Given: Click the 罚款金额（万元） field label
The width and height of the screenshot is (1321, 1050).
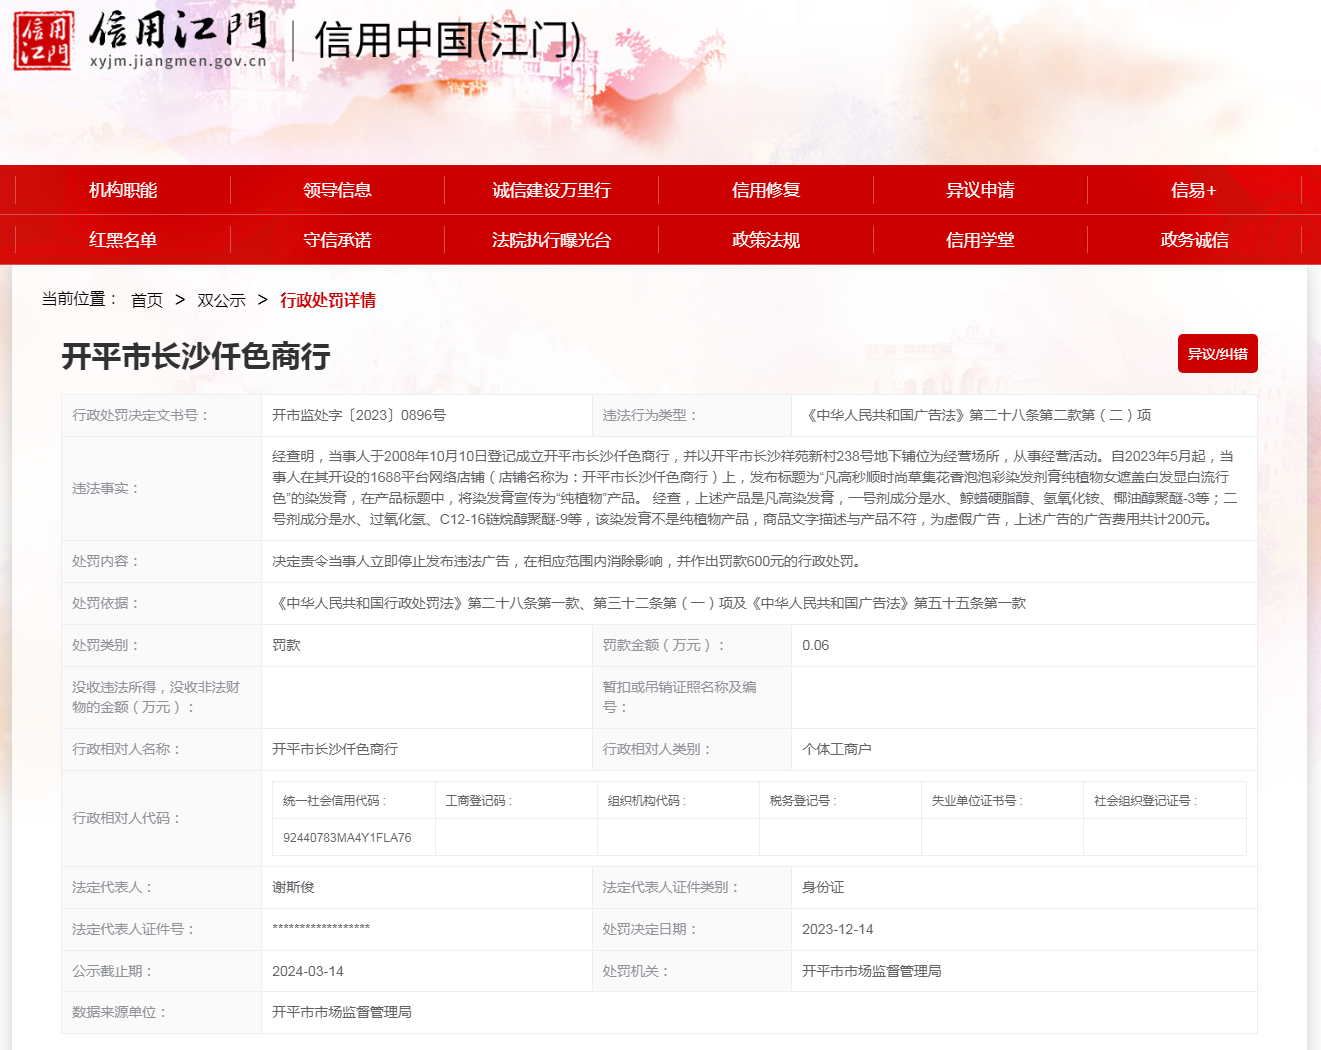Looking at the screenshot, I should click(664, 645).
